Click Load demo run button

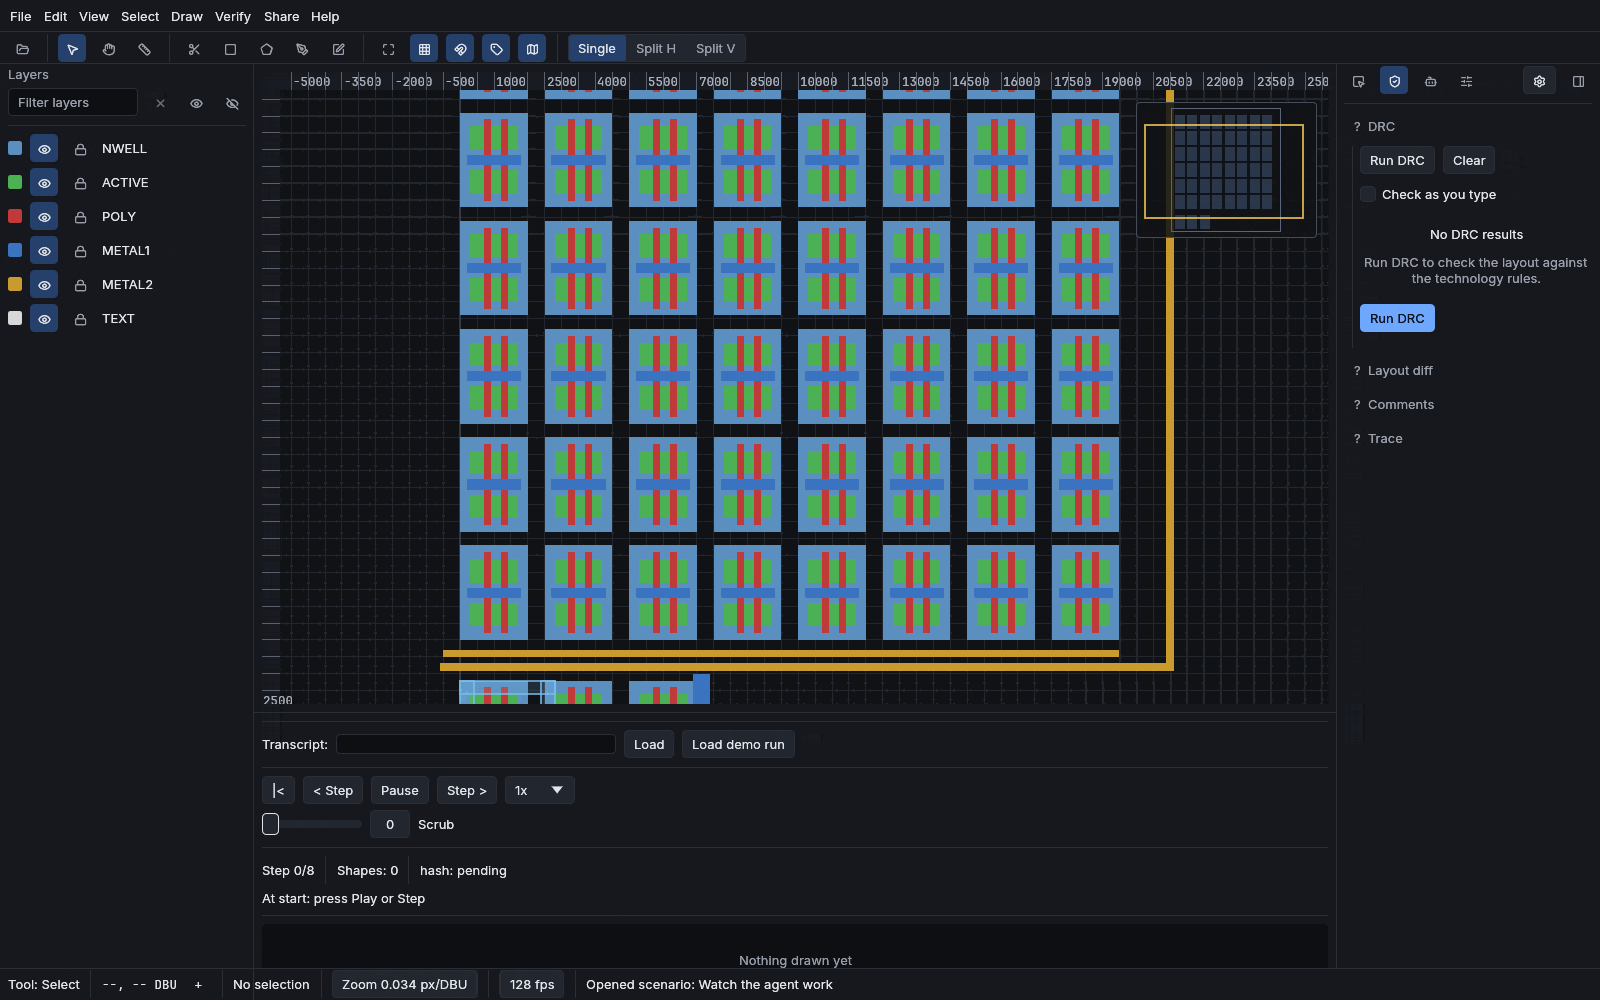(x=738, y=744)
